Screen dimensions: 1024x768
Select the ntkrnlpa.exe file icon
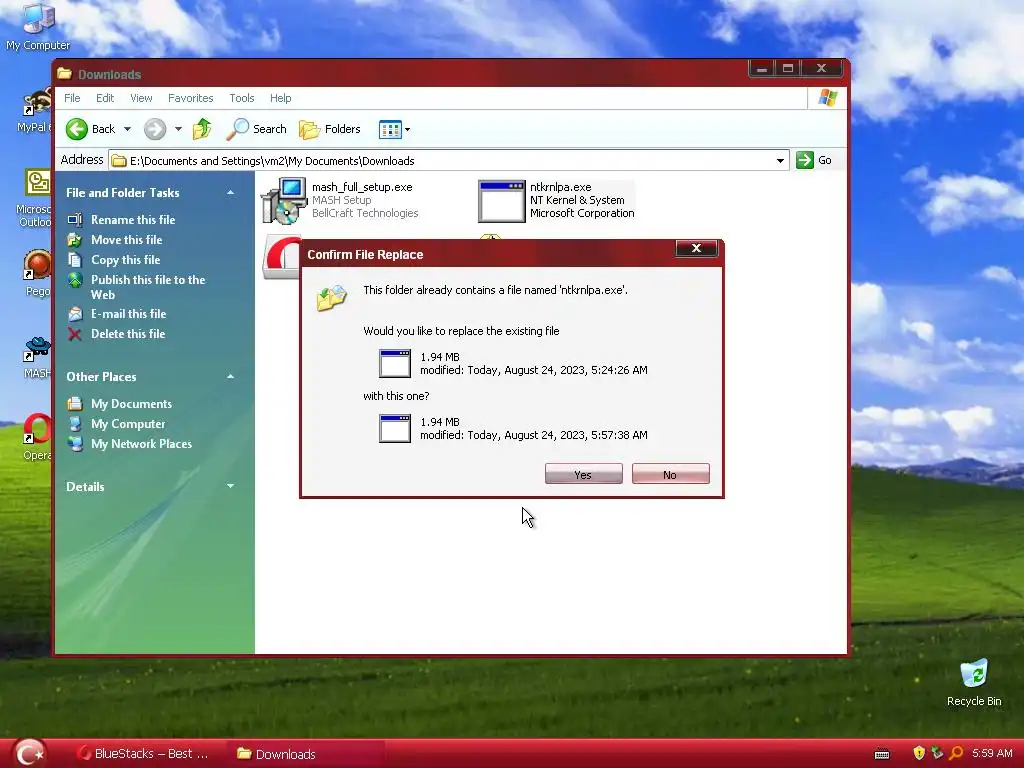[502, 202]
